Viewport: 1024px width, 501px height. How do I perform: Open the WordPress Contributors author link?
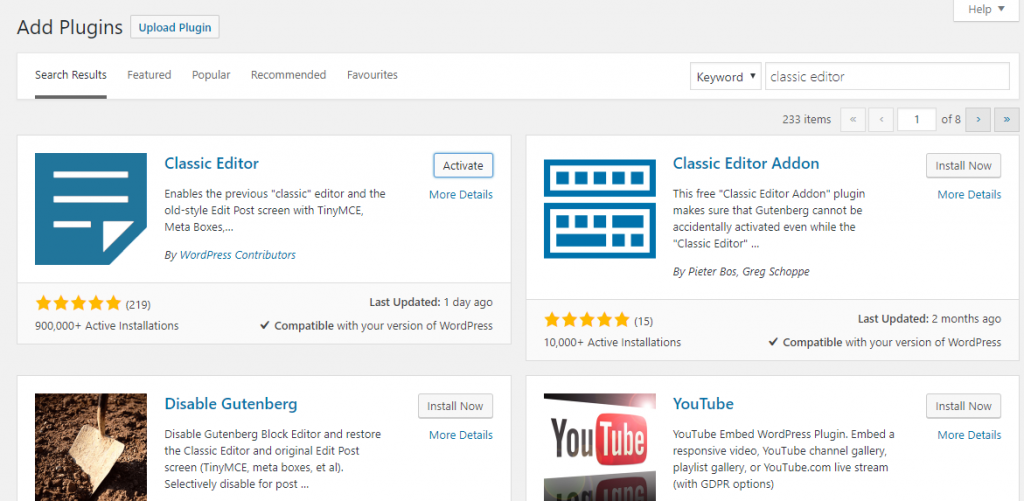pos(238,255)
